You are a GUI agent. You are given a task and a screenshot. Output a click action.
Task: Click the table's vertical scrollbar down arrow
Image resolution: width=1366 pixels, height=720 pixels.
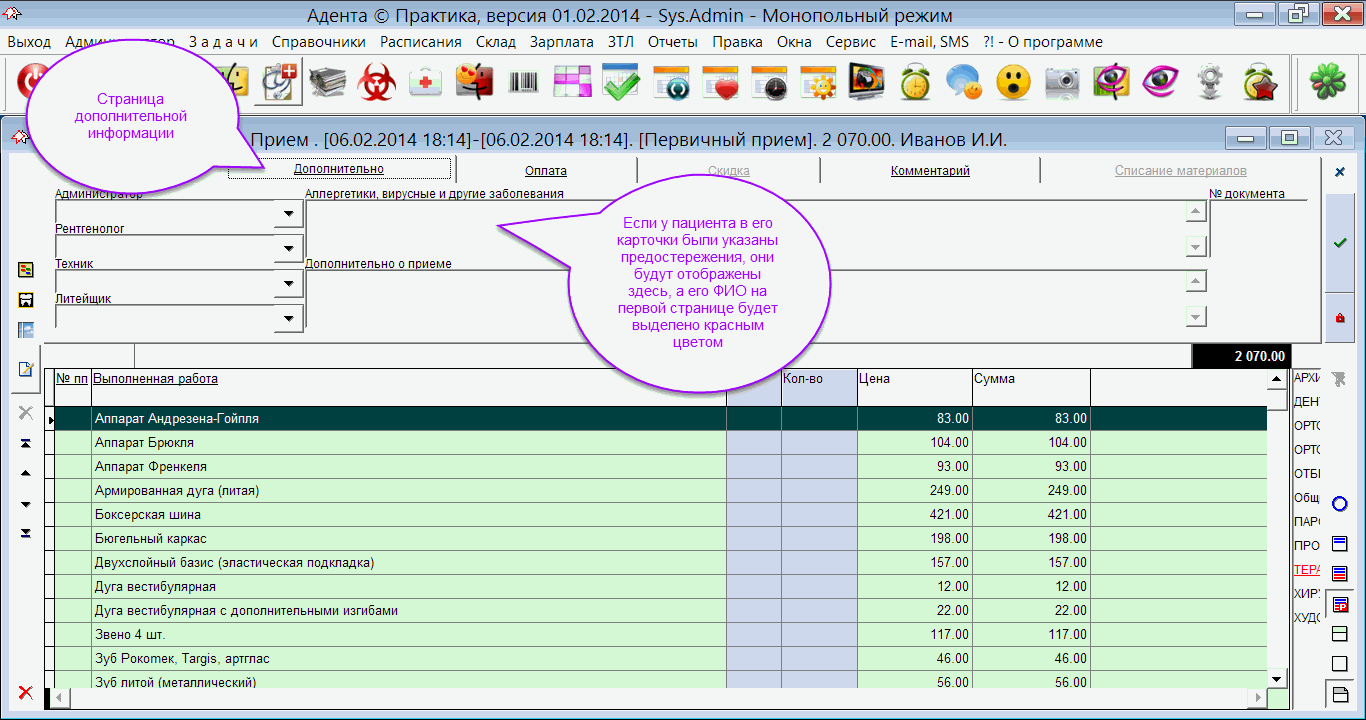click(x=1276, y=679)
